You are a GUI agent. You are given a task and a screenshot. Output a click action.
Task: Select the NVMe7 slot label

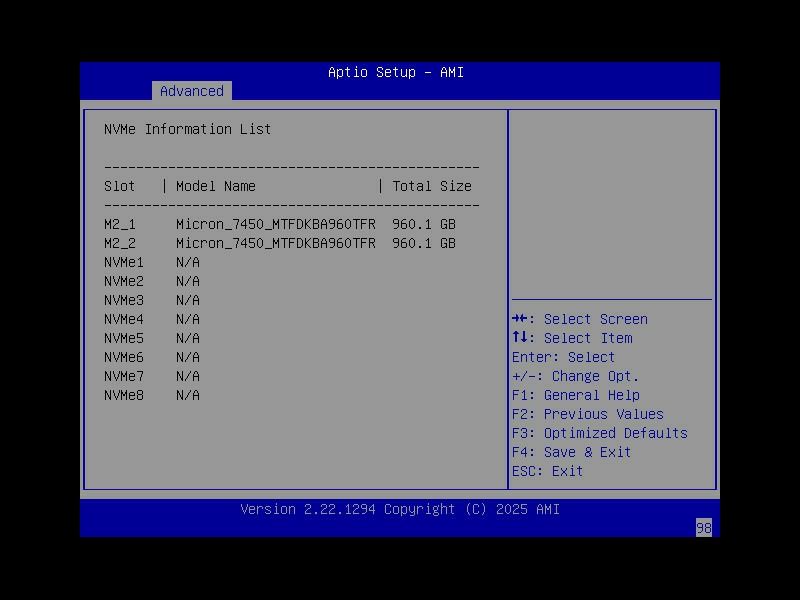[x=124, y=376]
